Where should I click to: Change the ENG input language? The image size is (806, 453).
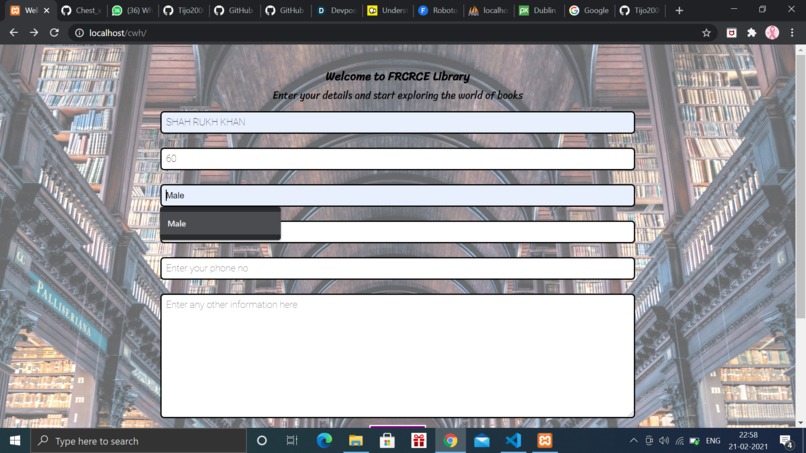click(713, 441)
